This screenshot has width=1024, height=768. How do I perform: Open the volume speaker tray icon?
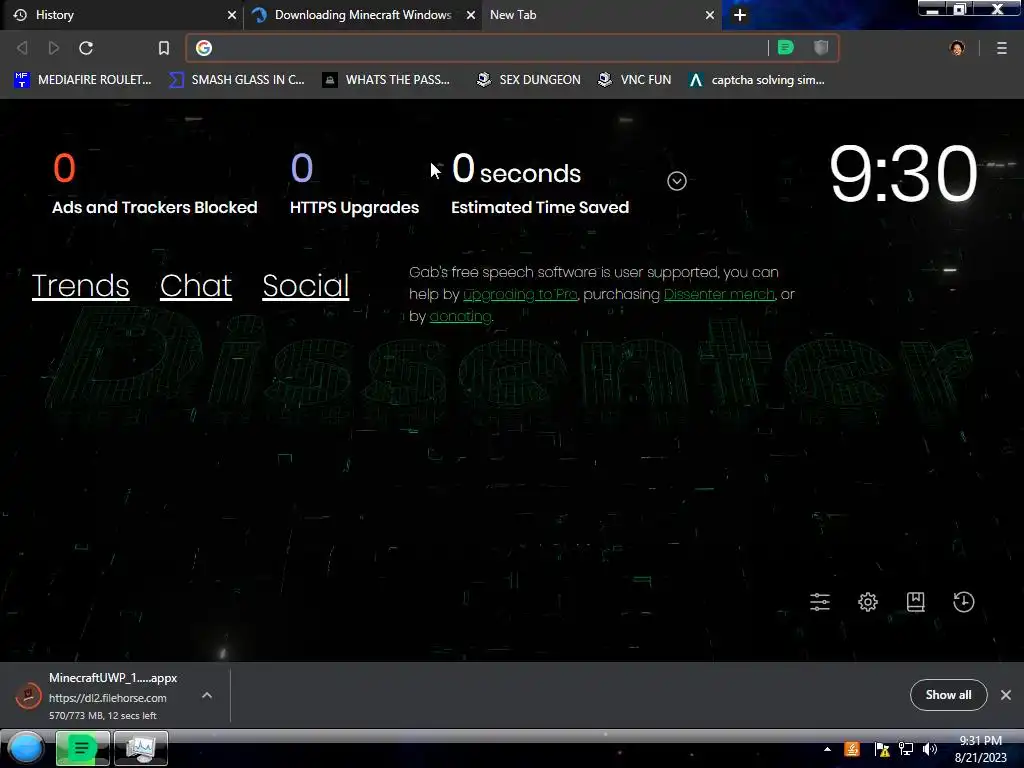(x=930, y=749)
